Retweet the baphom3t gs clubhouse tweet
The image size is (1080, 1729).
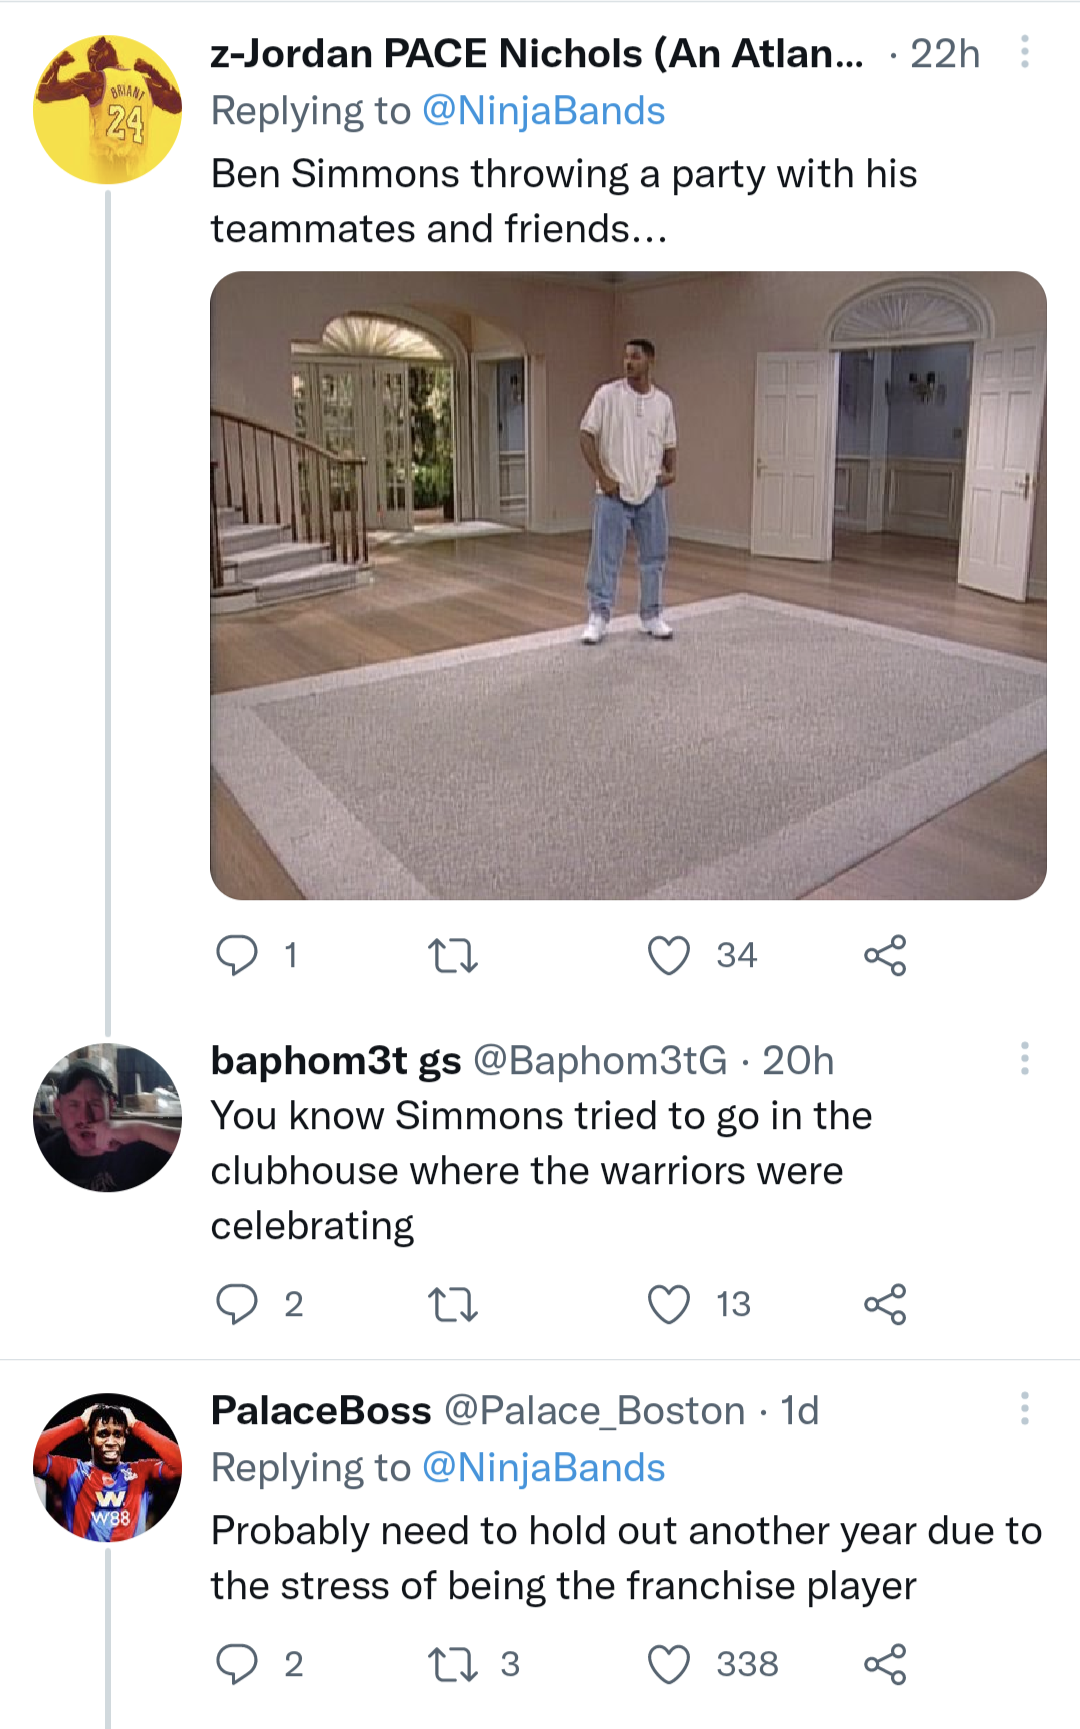(453, 1304)
